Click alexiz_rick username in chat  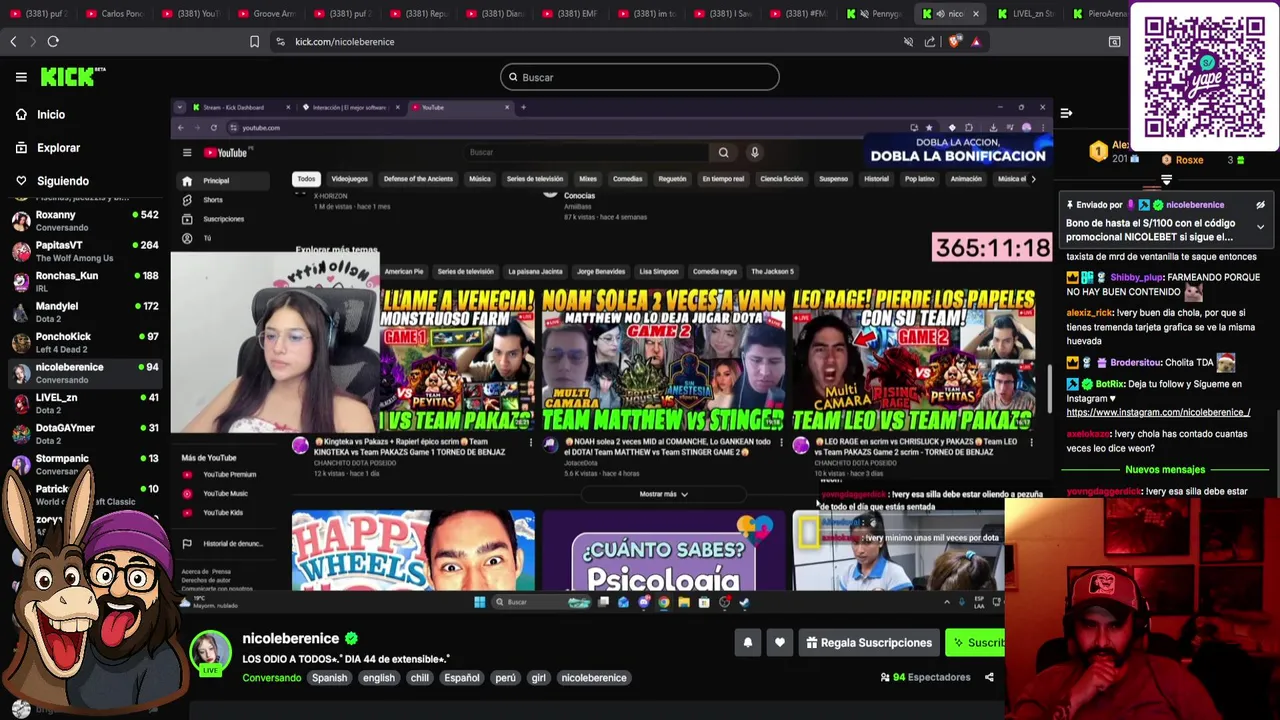coord(1090,313)
